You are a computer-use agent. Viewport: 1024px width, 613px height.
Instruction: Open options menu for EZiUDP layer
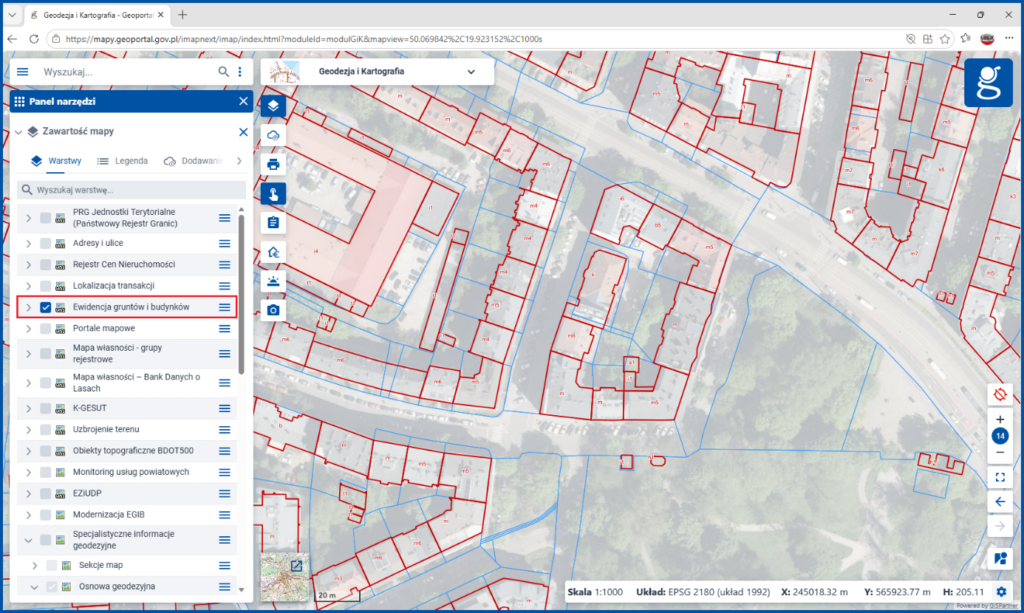(x=225, y=494)
